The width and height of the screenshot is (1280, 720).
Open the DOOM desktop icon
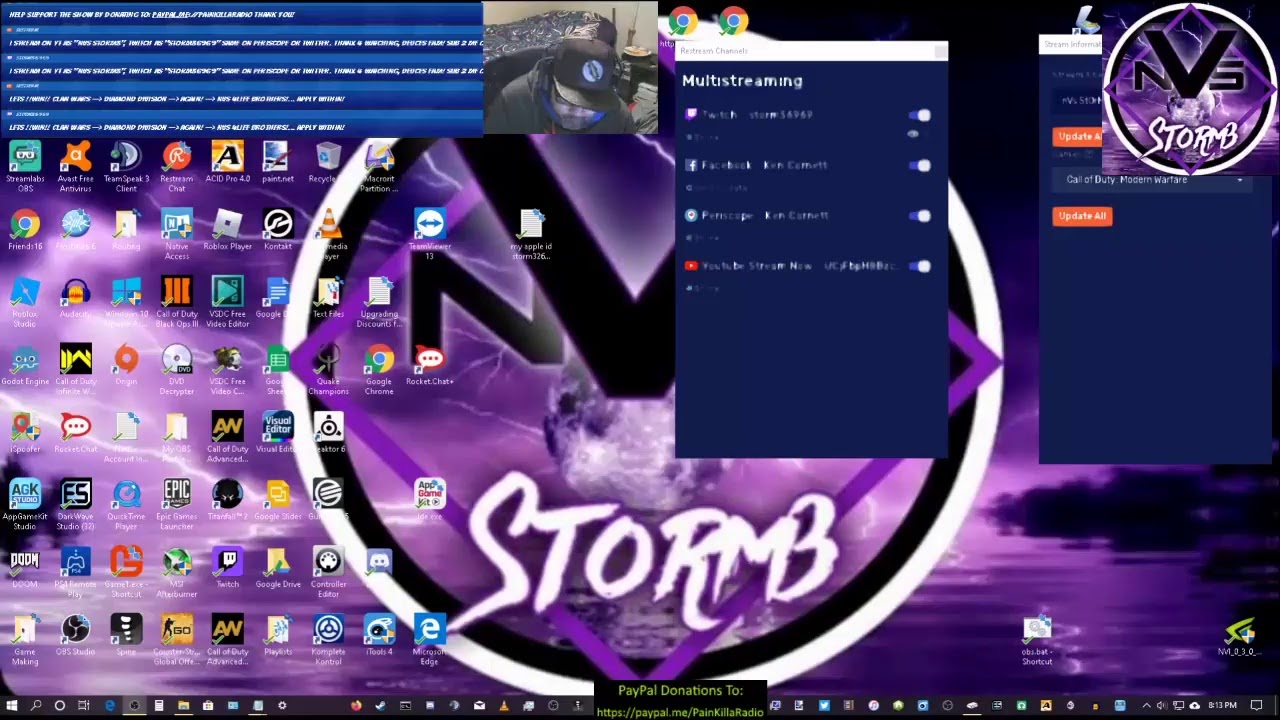25,569
